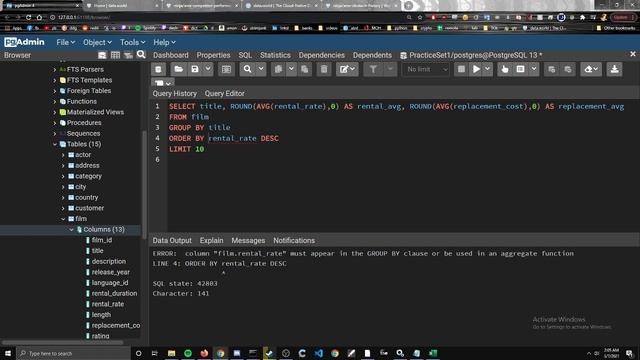Click the Copy icon in the query toolbar
This screenshot has width=640, height=360.
pos(278,69)
